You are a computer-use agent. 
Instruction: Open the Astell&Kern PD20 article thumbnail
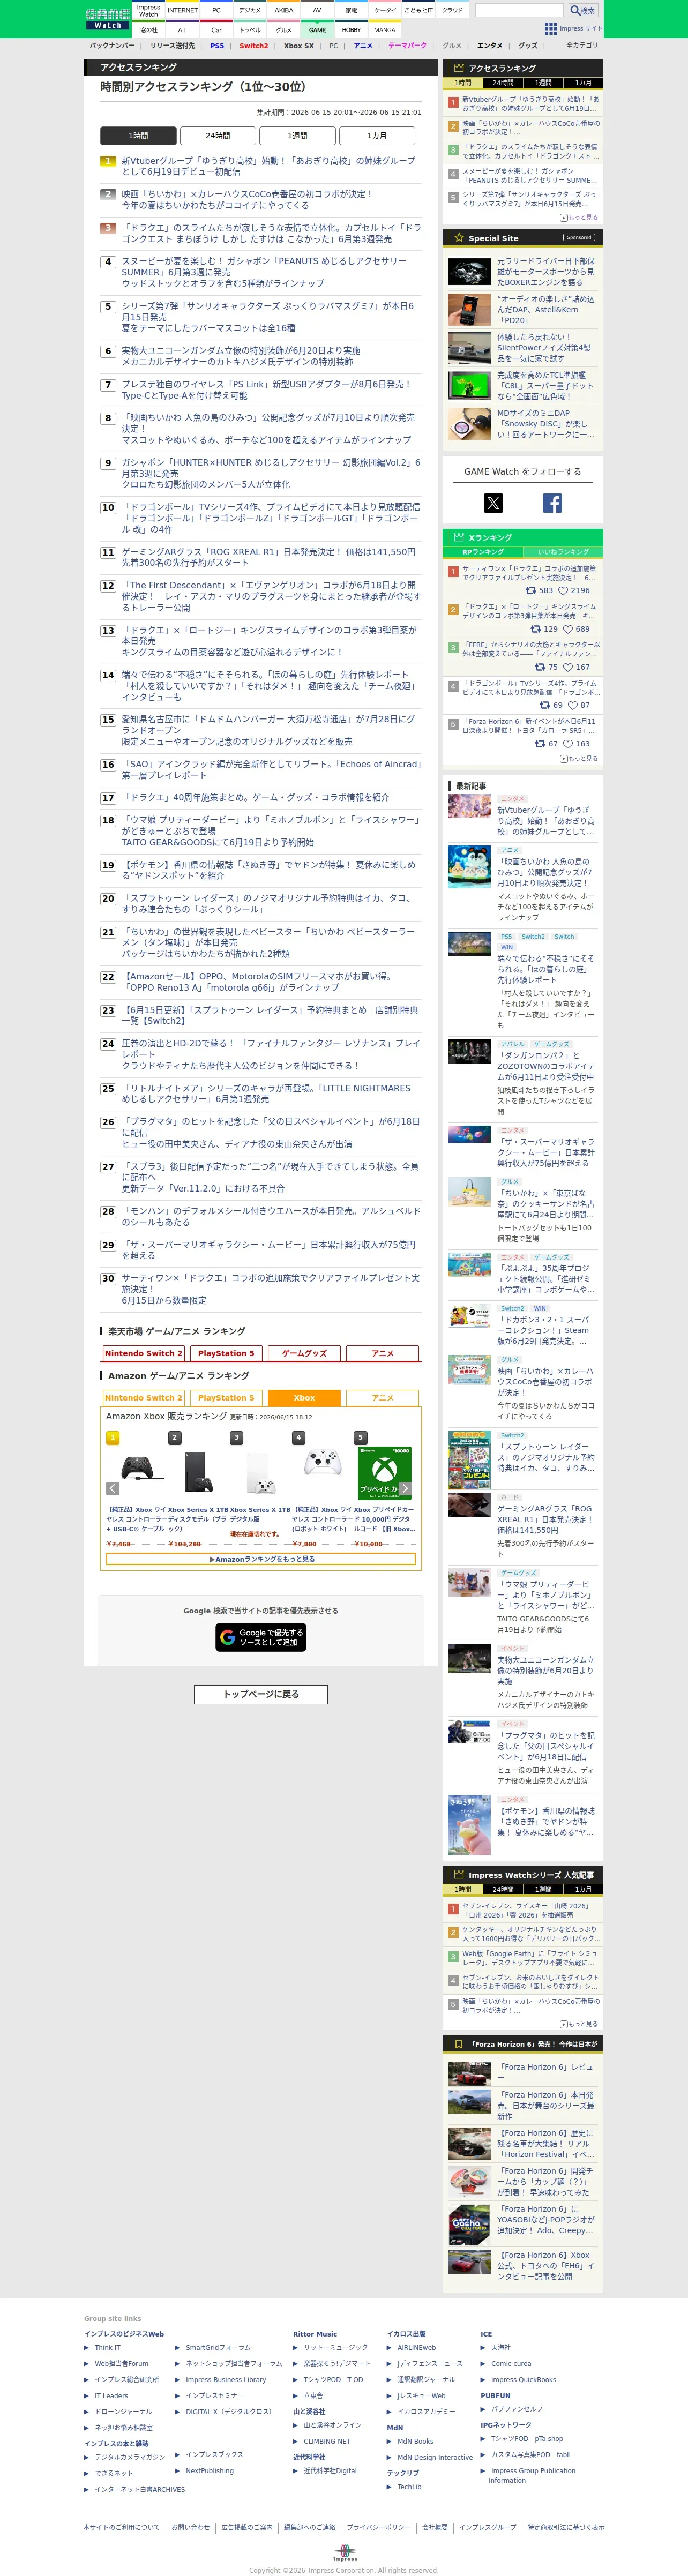pos(469,310)
